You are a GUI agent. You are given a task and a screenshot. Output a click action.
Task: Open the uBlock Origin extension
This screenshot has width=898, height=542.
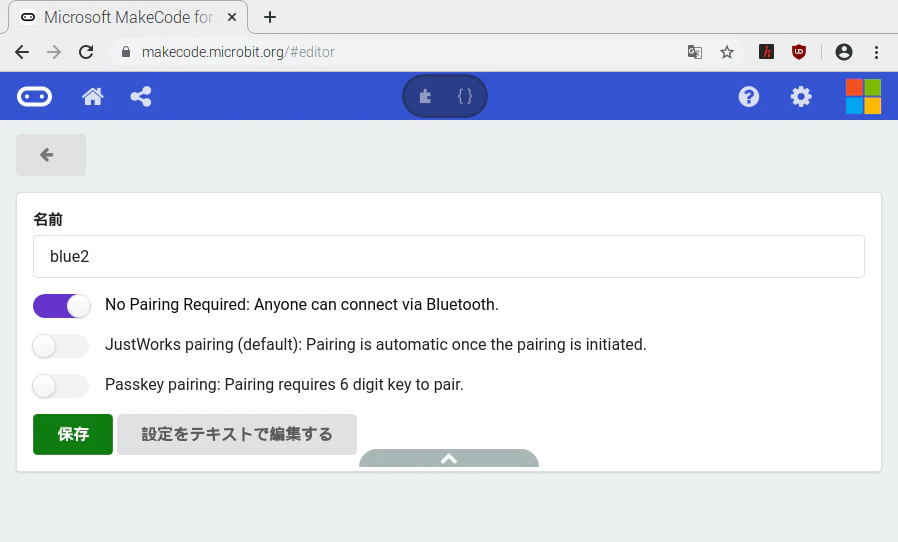tap(799, 52)
